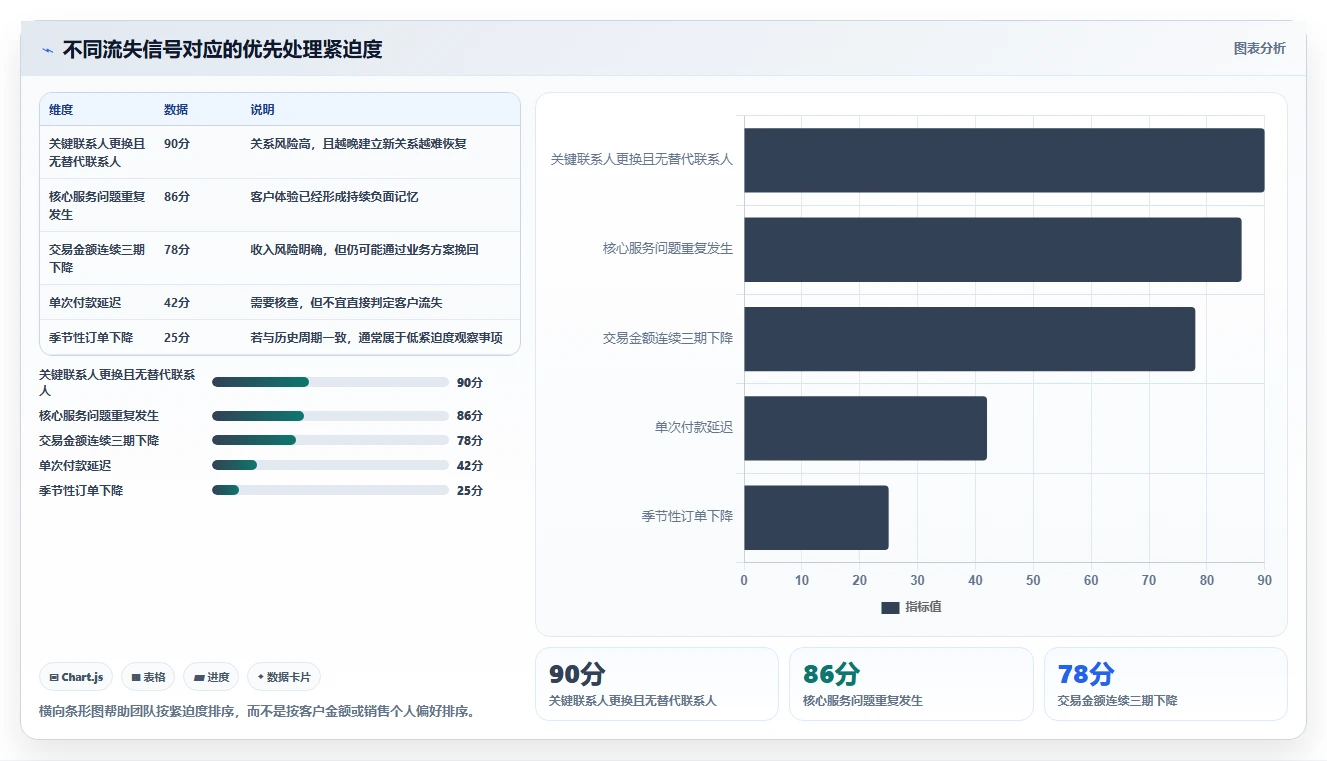Click description 客户体验已经形成持续负面记忆
This screenshot has height=761, width=1327.
tap(334, 196)
